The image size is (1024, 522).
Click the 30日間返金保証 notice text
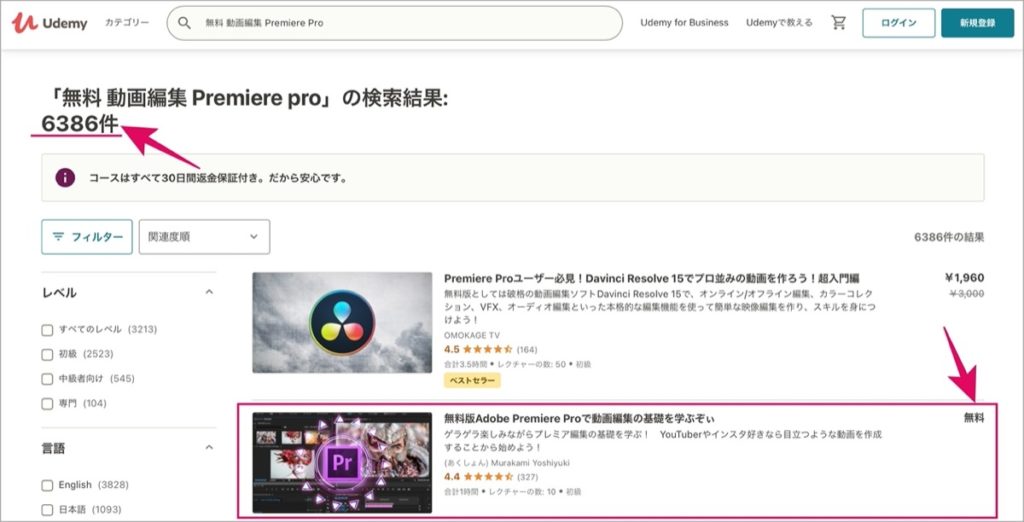218,178
